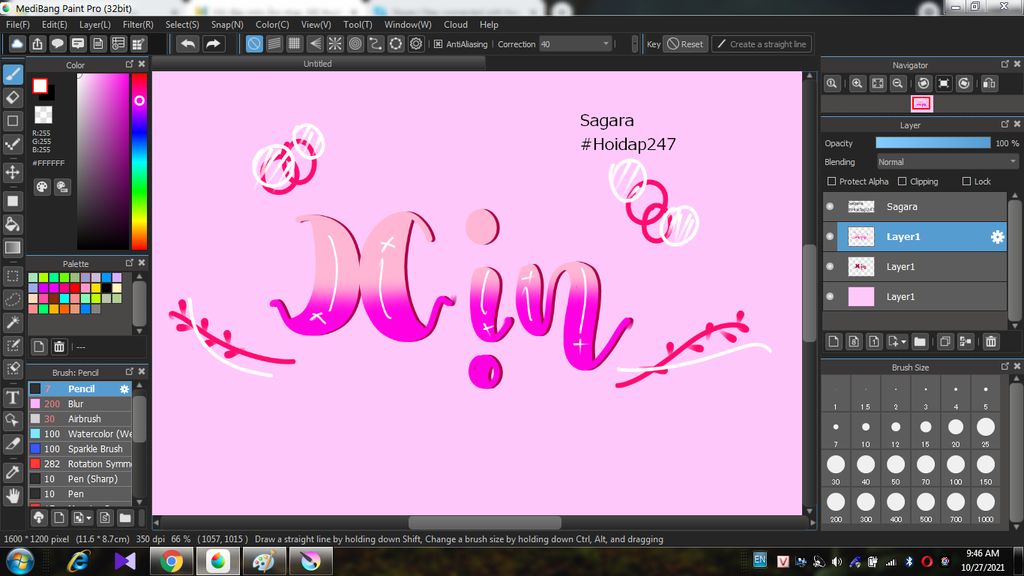Screen dimensions: 1024x576
Task: Select the Eyedropper tool
Action: (x=12, y=472)
